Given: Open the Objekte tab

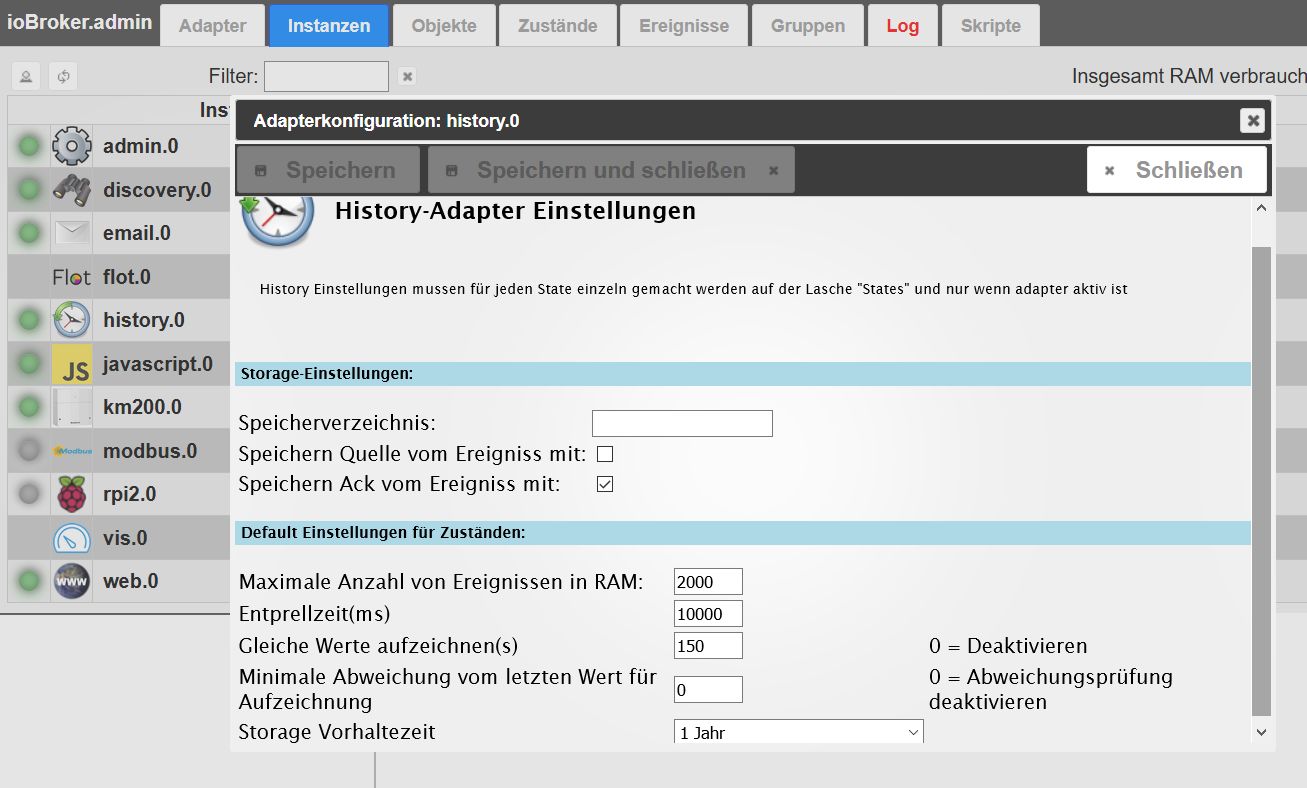Looking at the screenshot, I should pyautogui.click(x=444, y=26).
